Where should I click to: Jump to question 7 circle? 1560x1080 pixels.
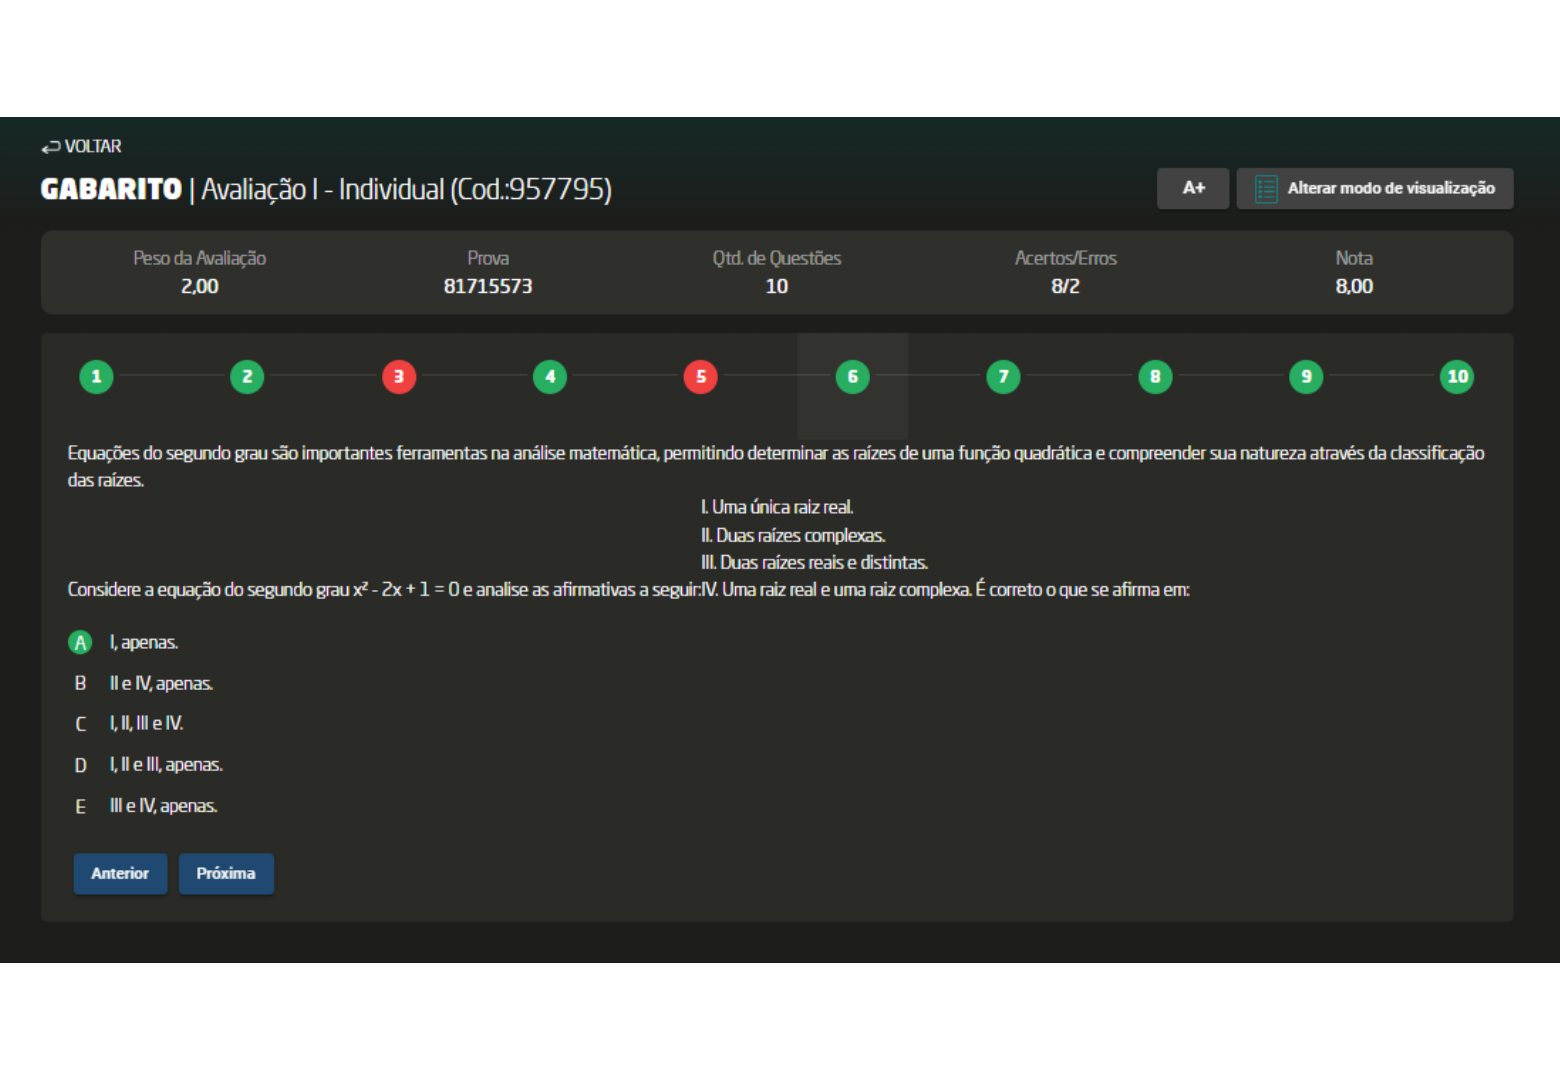[1003, 377]
